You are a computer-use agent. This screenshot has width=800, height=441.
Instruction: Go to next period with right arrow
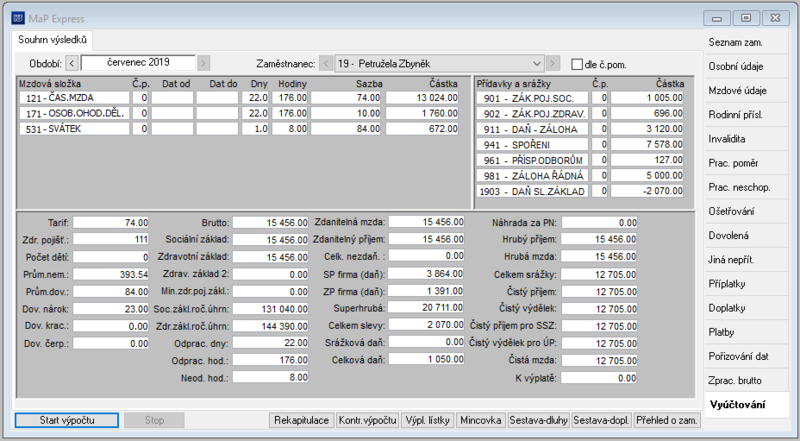[x=203, y=64]
